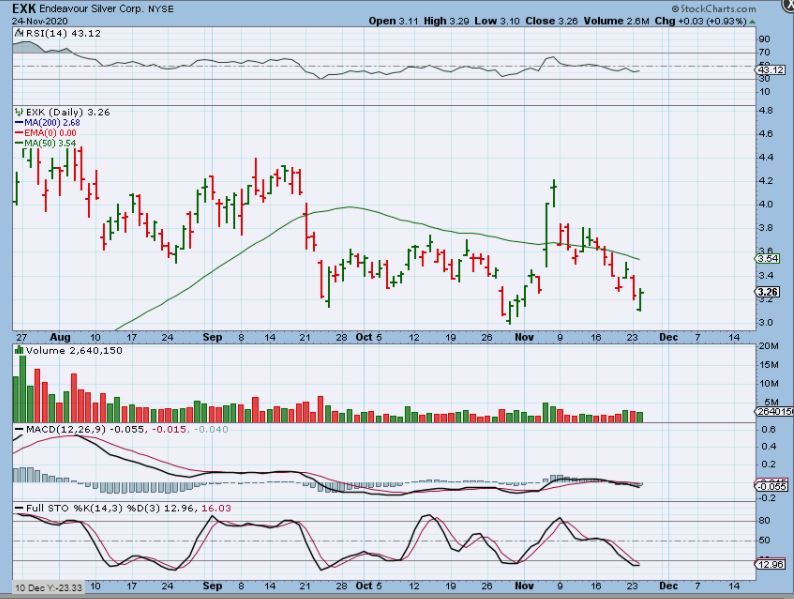Image resolution: width=794 pixels, height=599 pixels.
Task: Click the Volume legend bar icon
Action: [19, 350]
